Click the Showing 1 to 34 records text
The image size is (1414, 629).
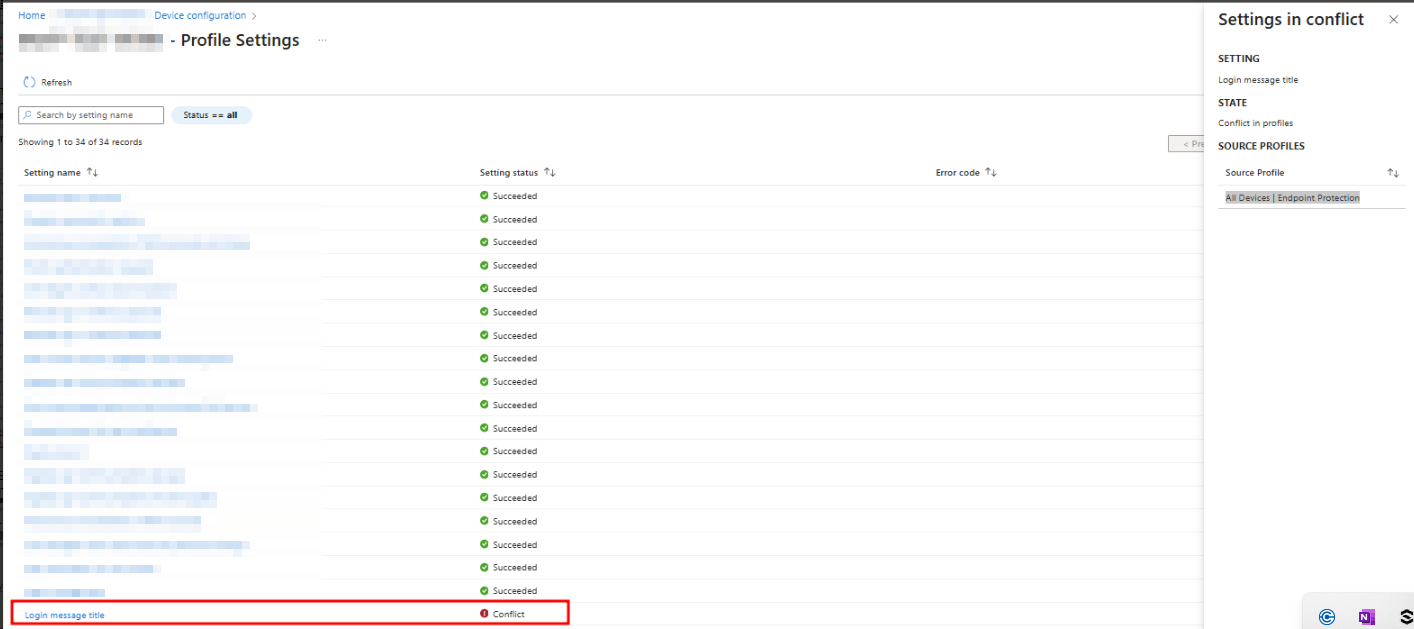pyautogui.click(x=80, y=142)
